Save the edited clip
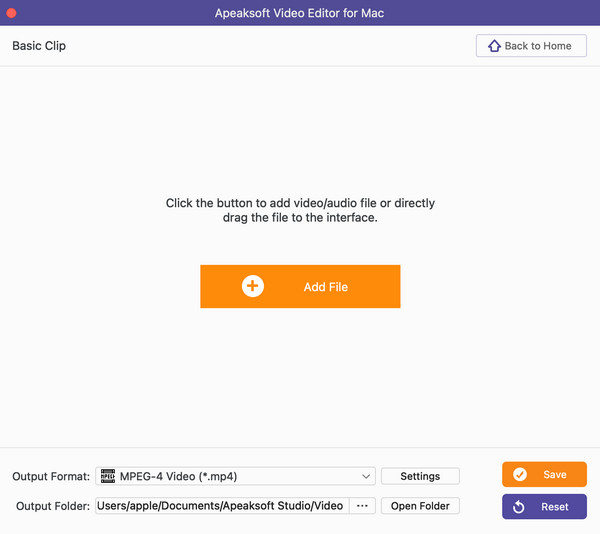Viewport: 600px width, 534px height. pyautogui.click(x=544, y=474)
